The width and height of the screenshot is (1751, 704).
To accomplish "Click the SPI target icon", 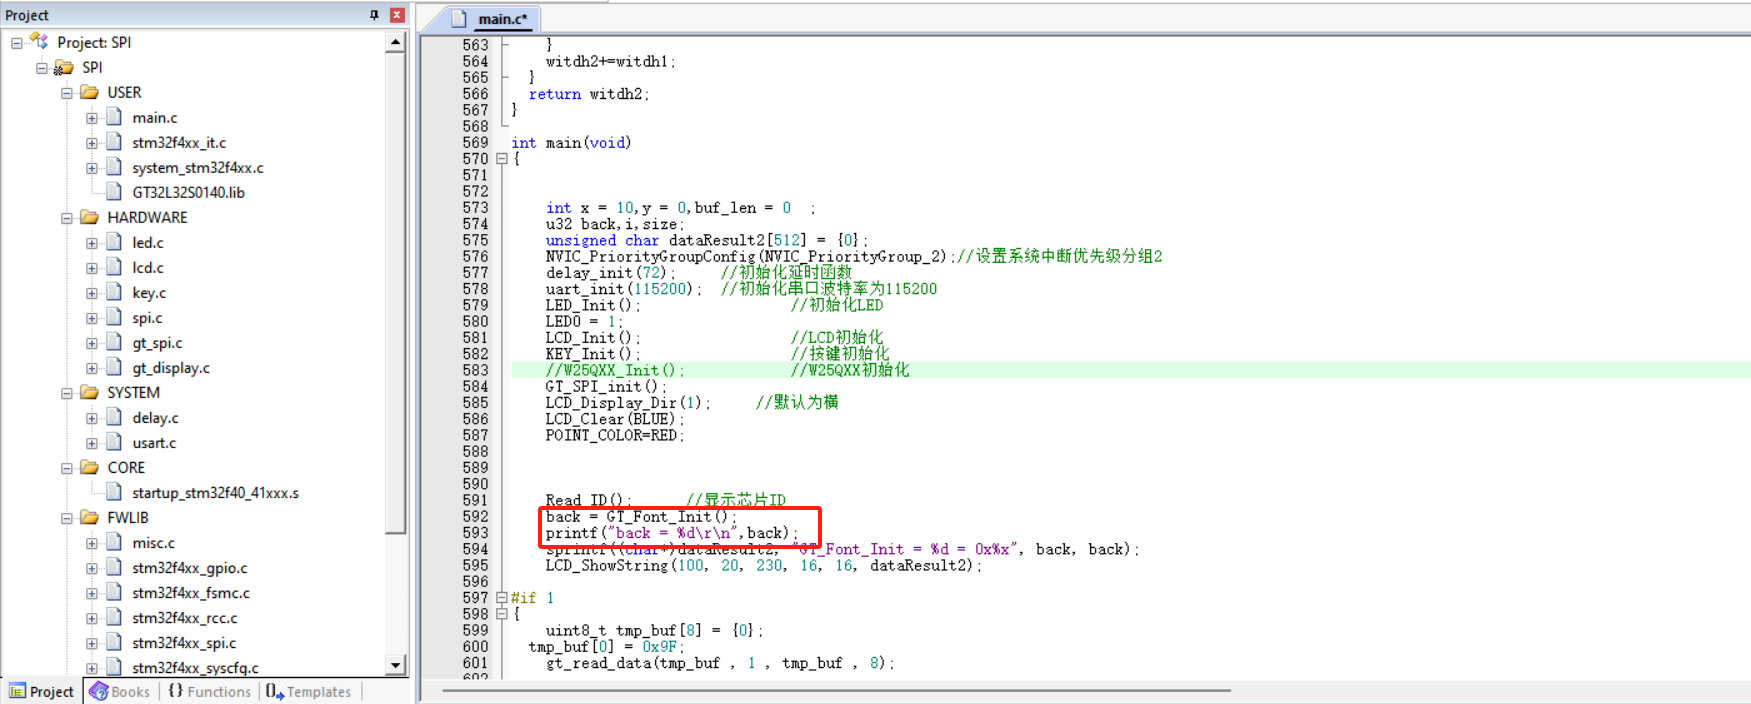I will (x=64, y=67).
